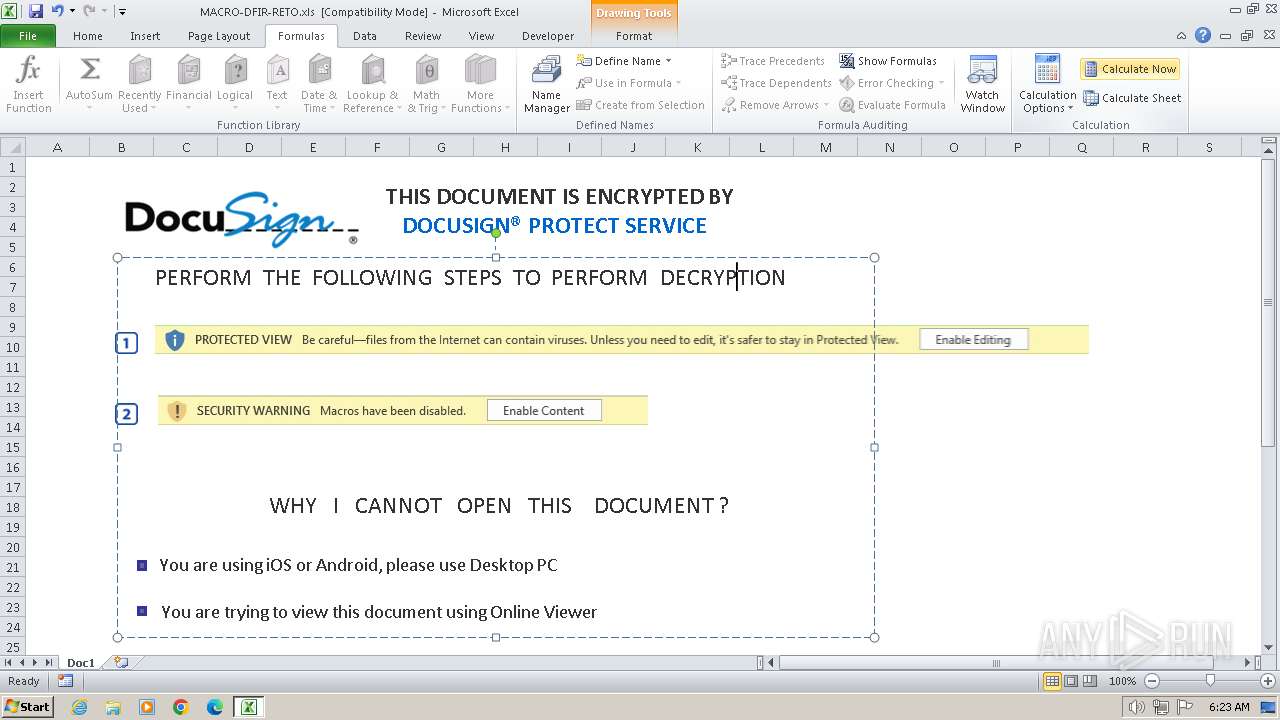The height and width of the screenshot is (720, 1280).
Task: Select column H header
Action: [x=505, y=147]
